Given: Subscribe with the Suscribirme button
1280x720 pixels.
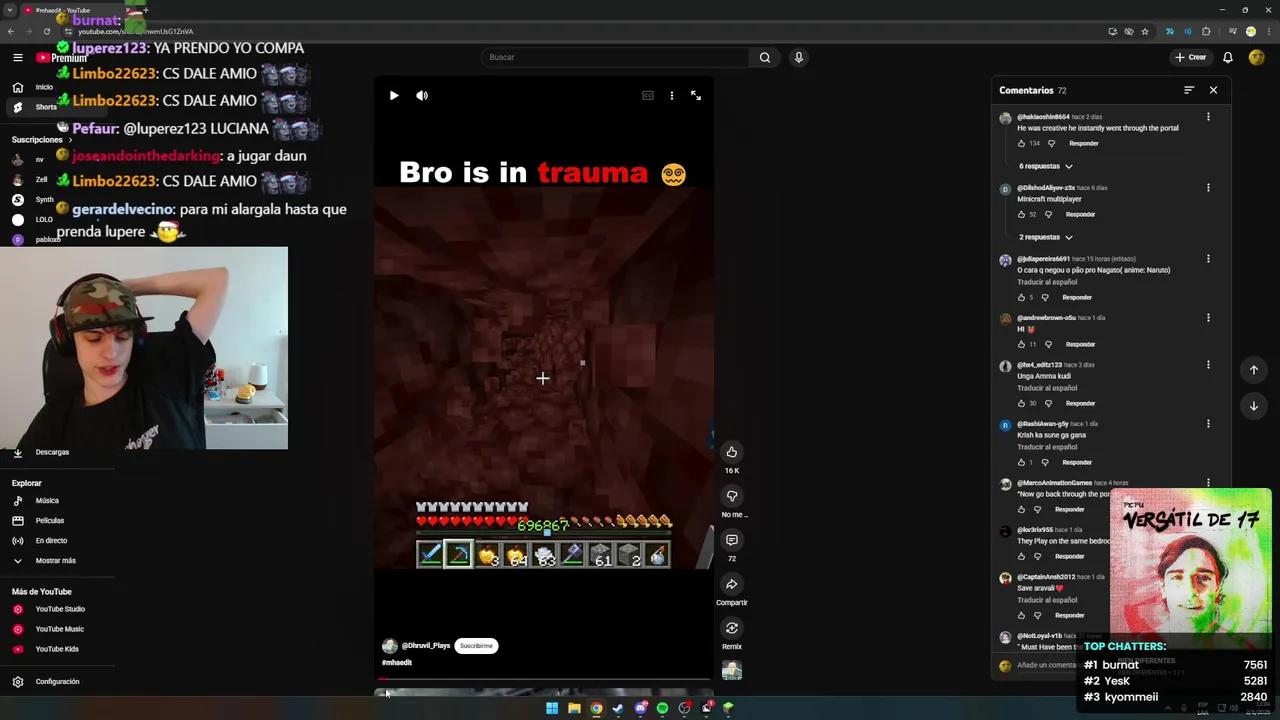Looking at the screenshot, I should coord(476,646).
